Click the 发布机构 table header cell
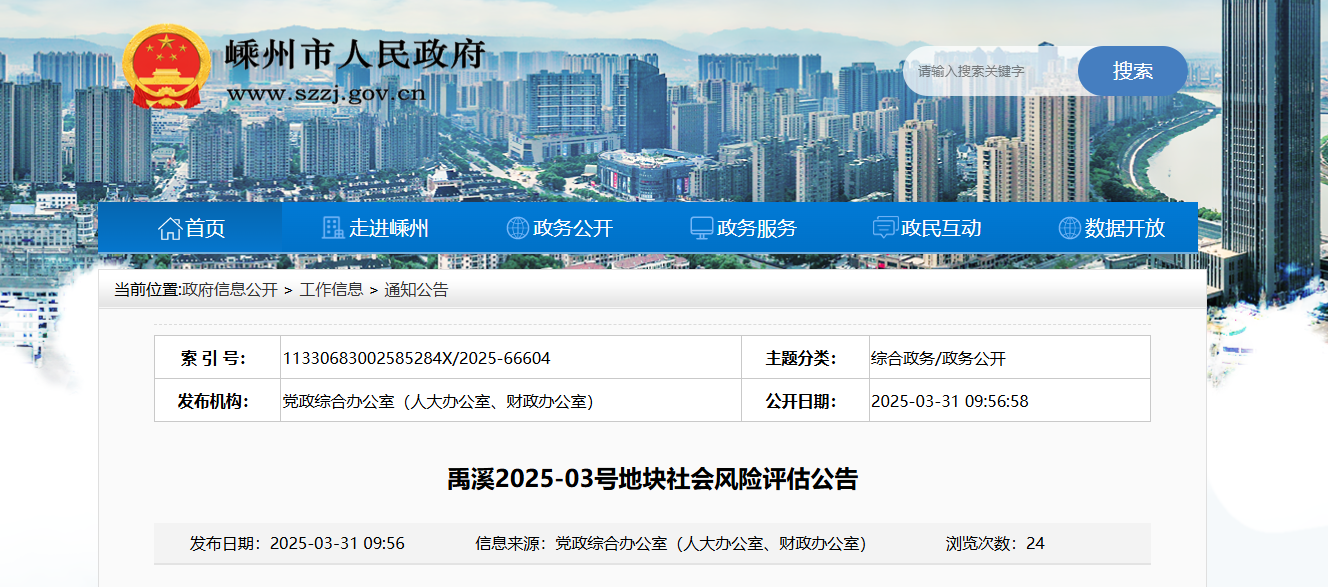Image resolution: width=1328 pixels, height=587 pixels. click(x=217, y=401)
